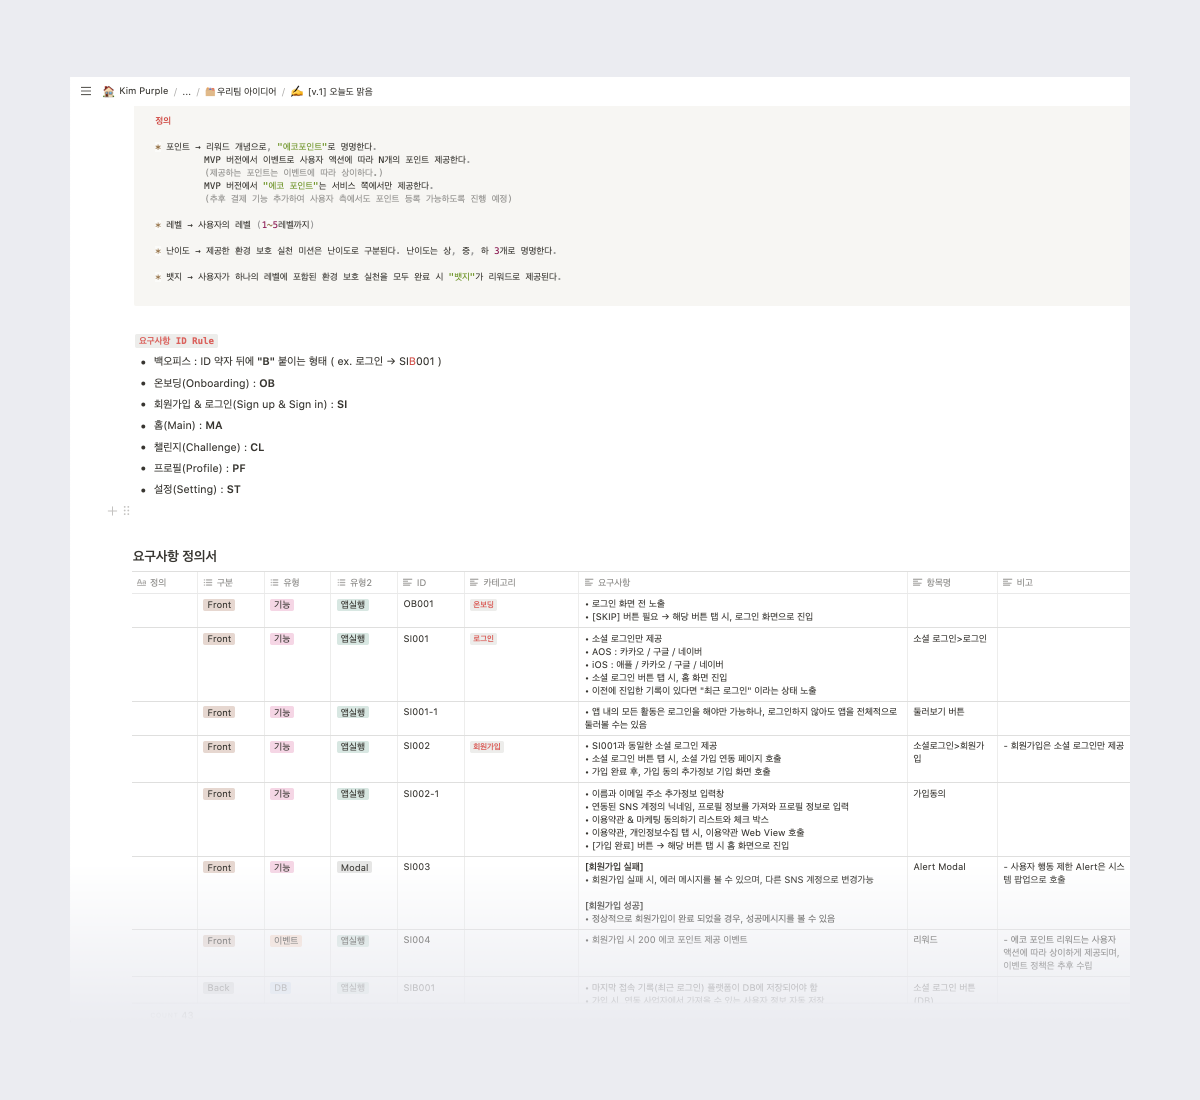Click the red 정의 heading in code block

(x=162, y=120)
